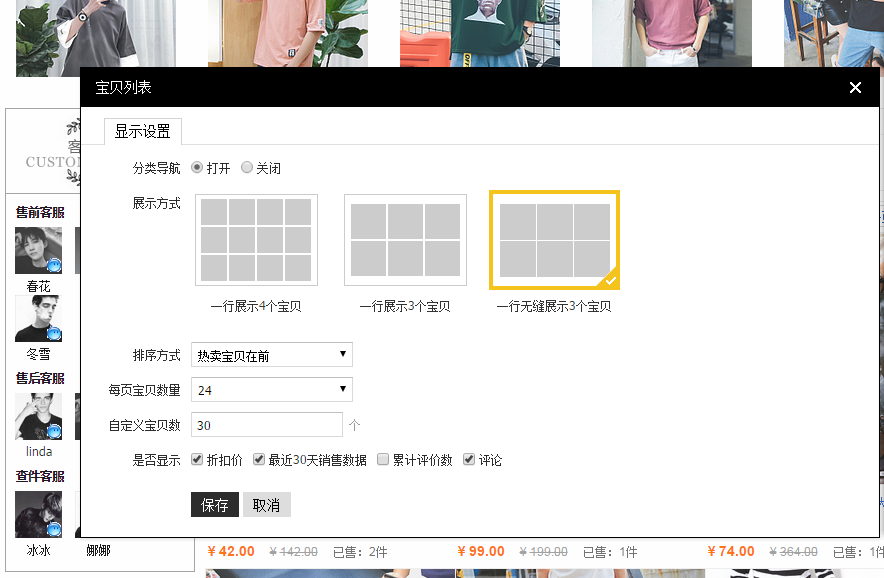Screen dimensions: 884x578
Task: Click 春花 customer service avatar
Action: [x=38, y=251]
